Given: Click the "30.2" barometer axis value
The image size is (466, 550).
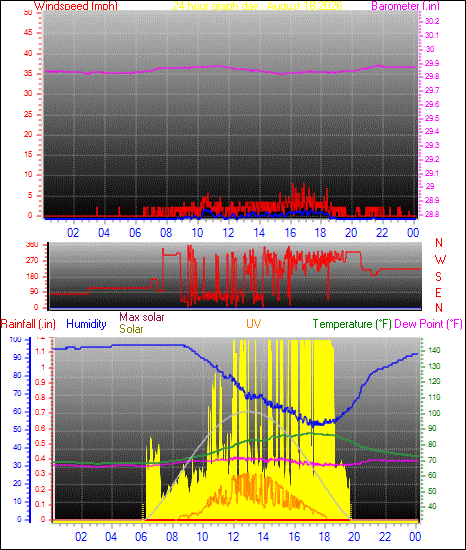Looking at the screenshot, I should click(432, 21).
